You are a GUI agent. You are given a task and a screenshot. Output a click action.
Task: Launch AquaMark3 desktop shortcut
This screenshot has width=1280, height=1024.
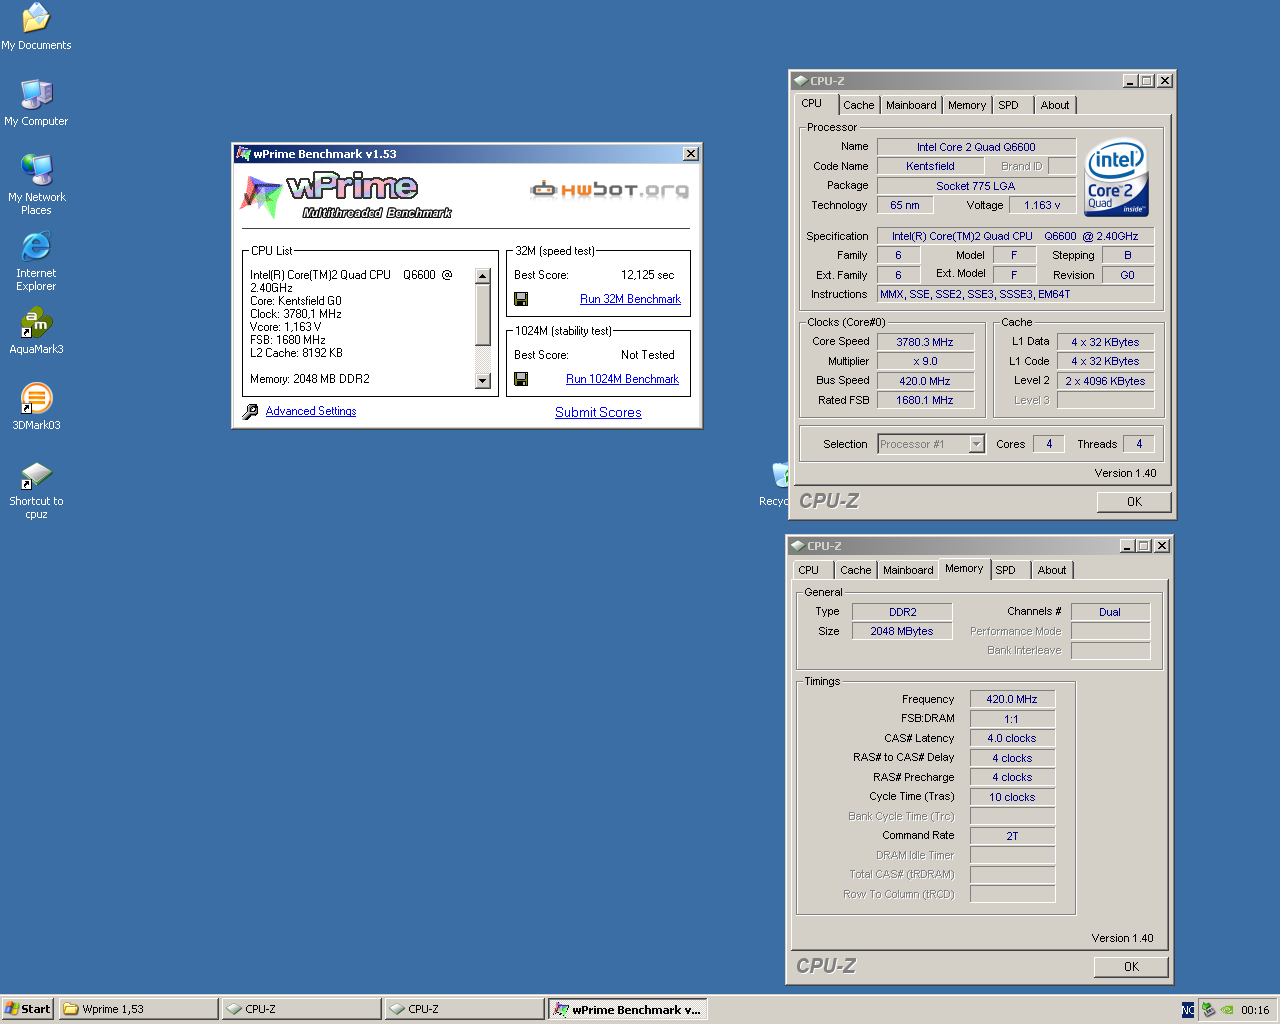pos(36,331)
